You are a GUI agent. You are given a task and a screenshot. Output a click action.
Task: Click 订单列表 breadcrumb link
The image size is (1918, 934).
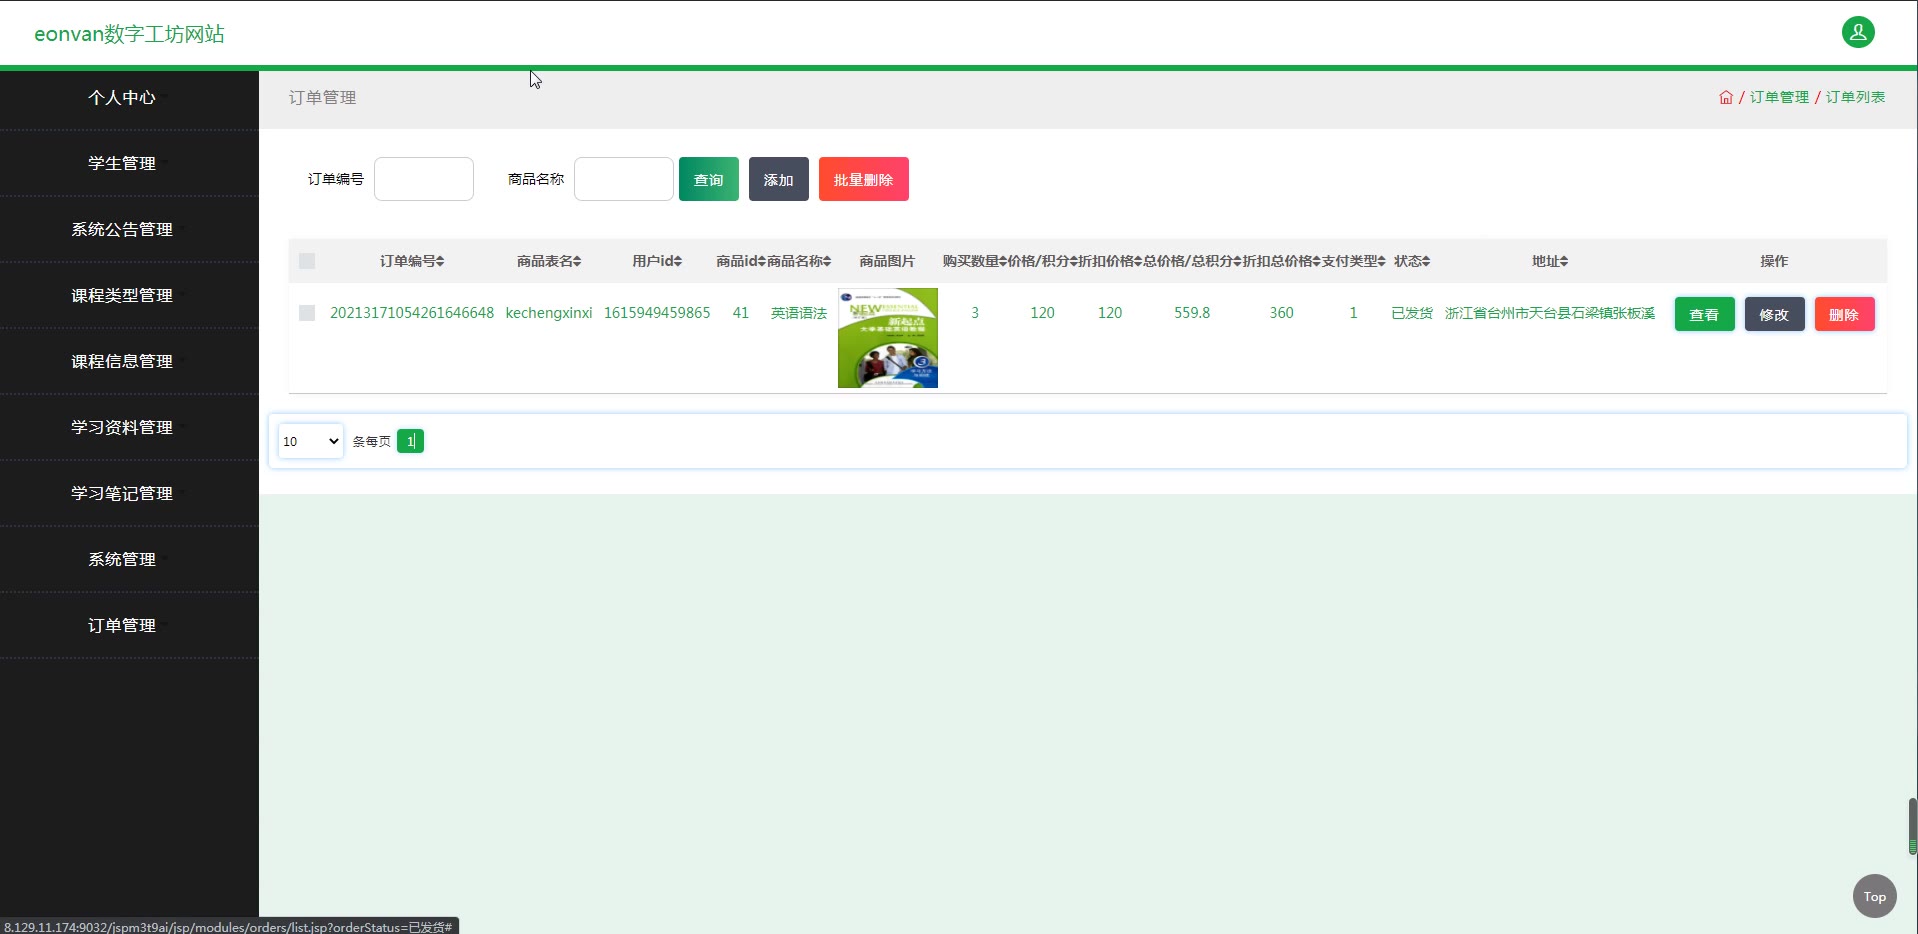[x=1855, y=97]
